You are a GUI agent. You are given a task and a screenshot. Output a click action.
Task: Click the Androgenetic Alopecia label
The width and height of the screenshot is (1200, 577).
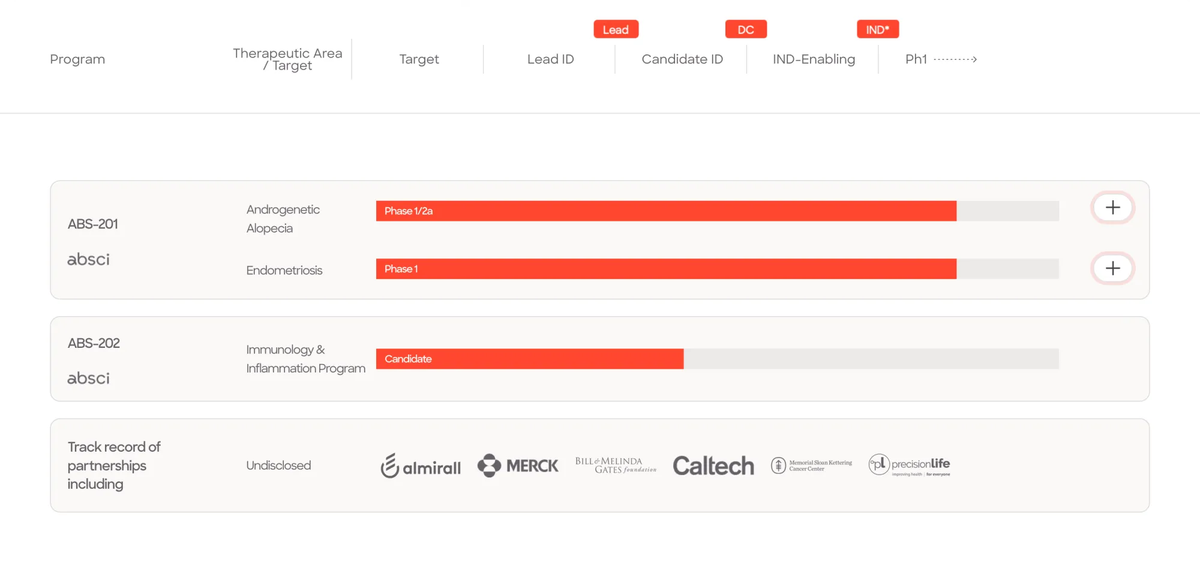(283, 219)
